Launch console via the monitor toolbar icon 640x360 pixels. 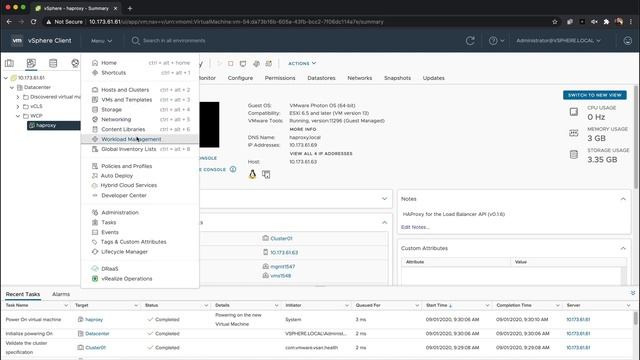point(243,63)
